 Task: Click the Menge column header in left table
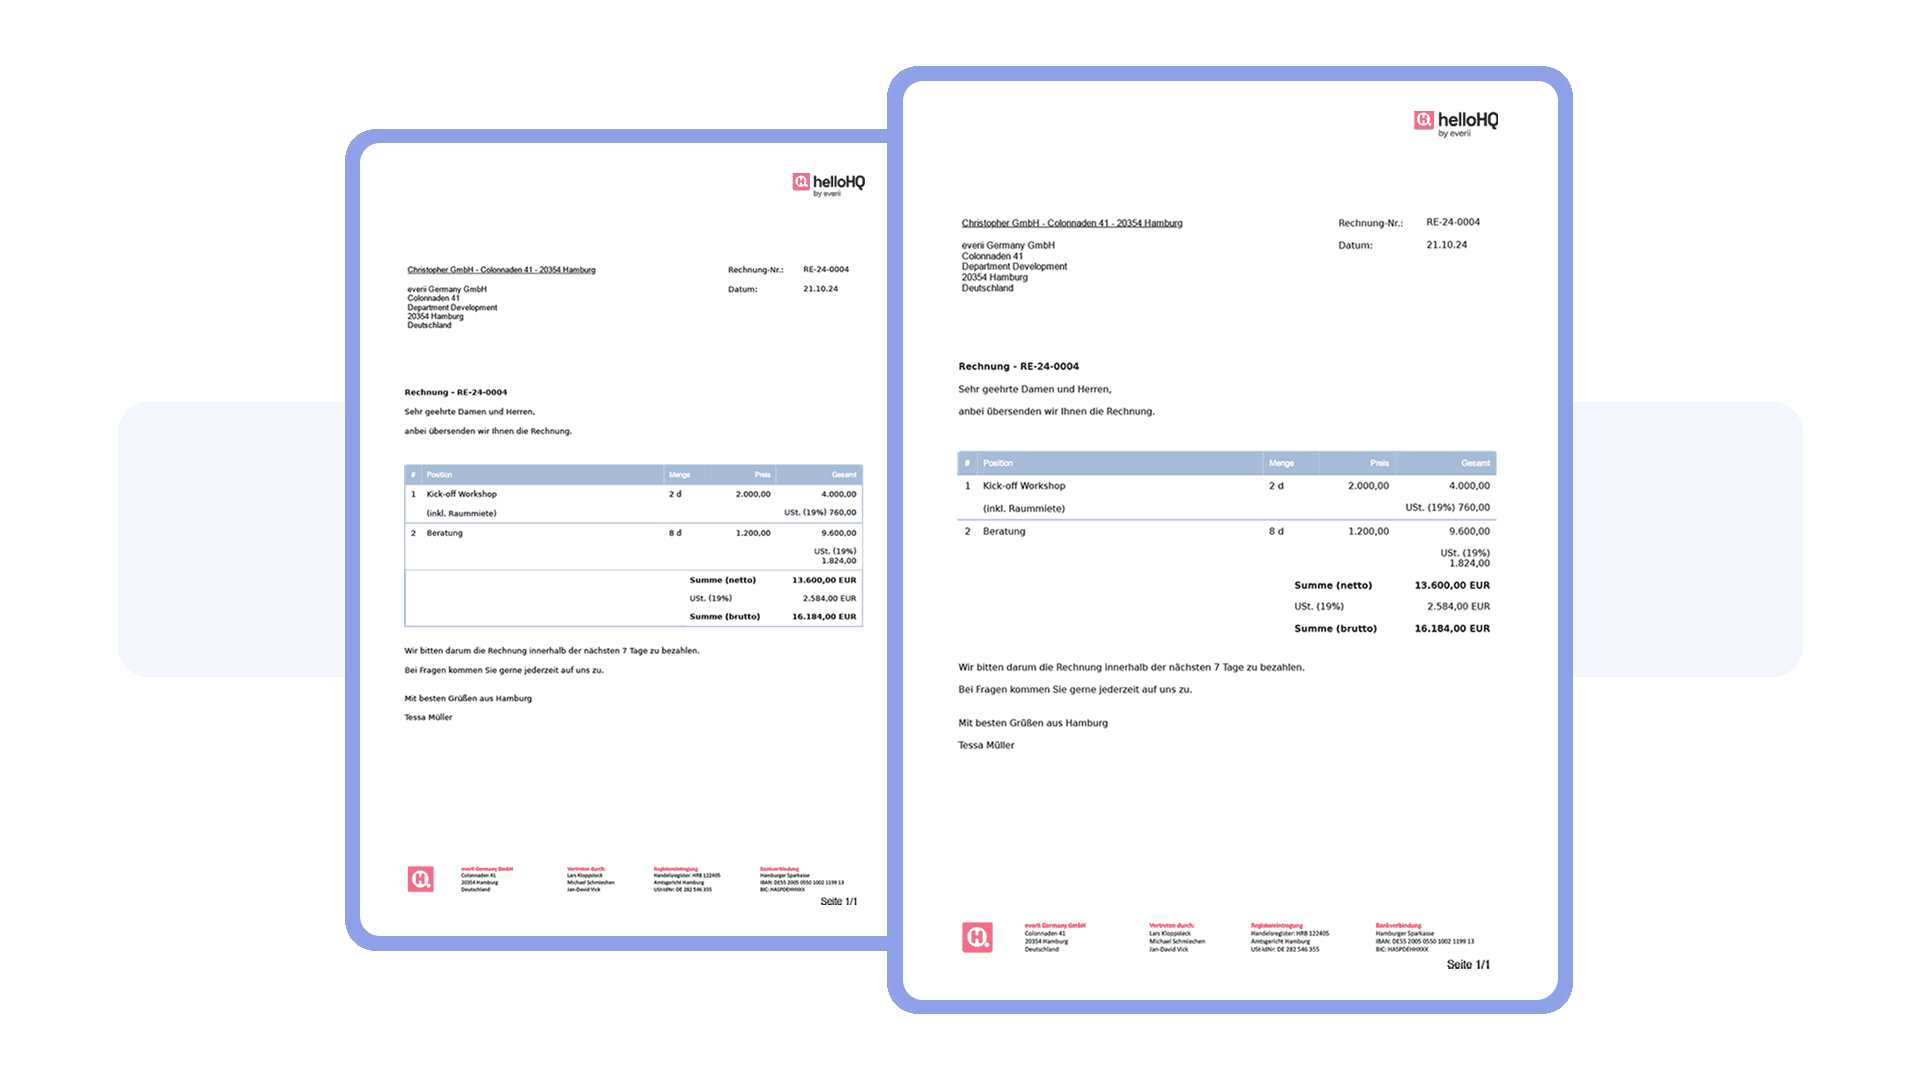[x=679, y=475]
